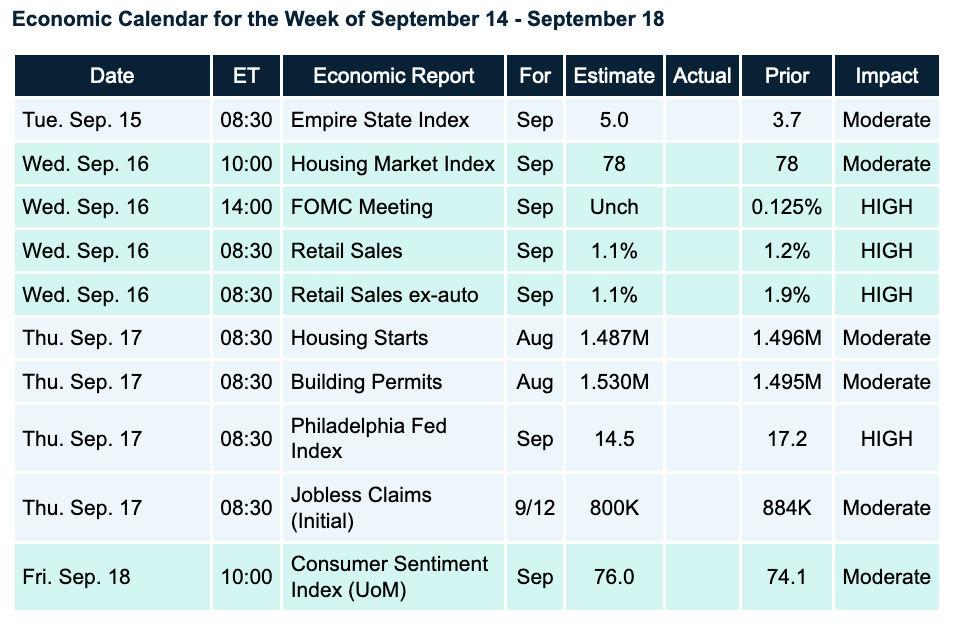Select the Housing Market Index row
The image size is (962, 634).
(393, 164)
